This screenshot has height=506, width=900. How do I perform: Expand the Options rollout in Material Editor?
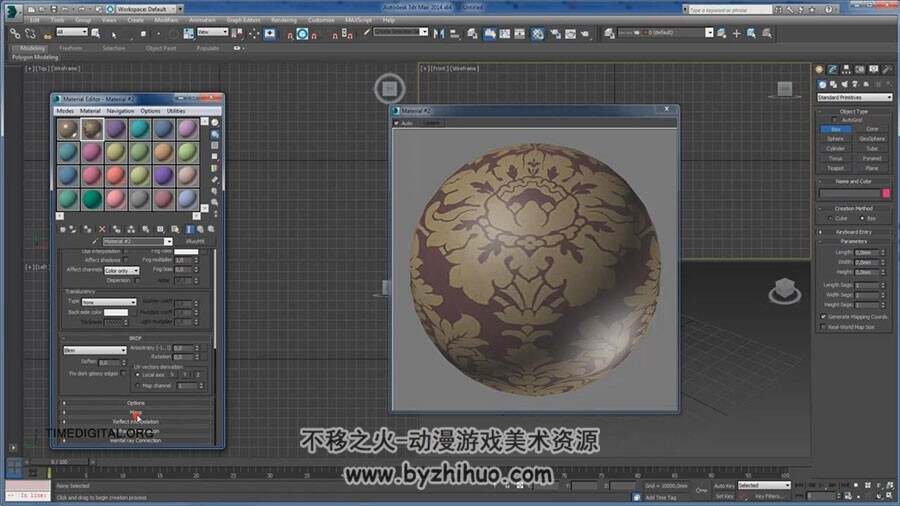click(136, 403)
